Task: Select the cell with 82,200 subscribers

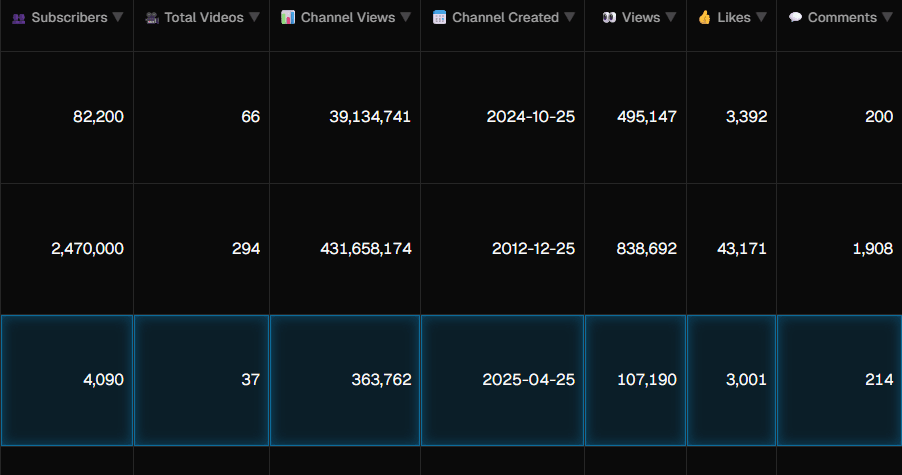Action: pos(67,117)
